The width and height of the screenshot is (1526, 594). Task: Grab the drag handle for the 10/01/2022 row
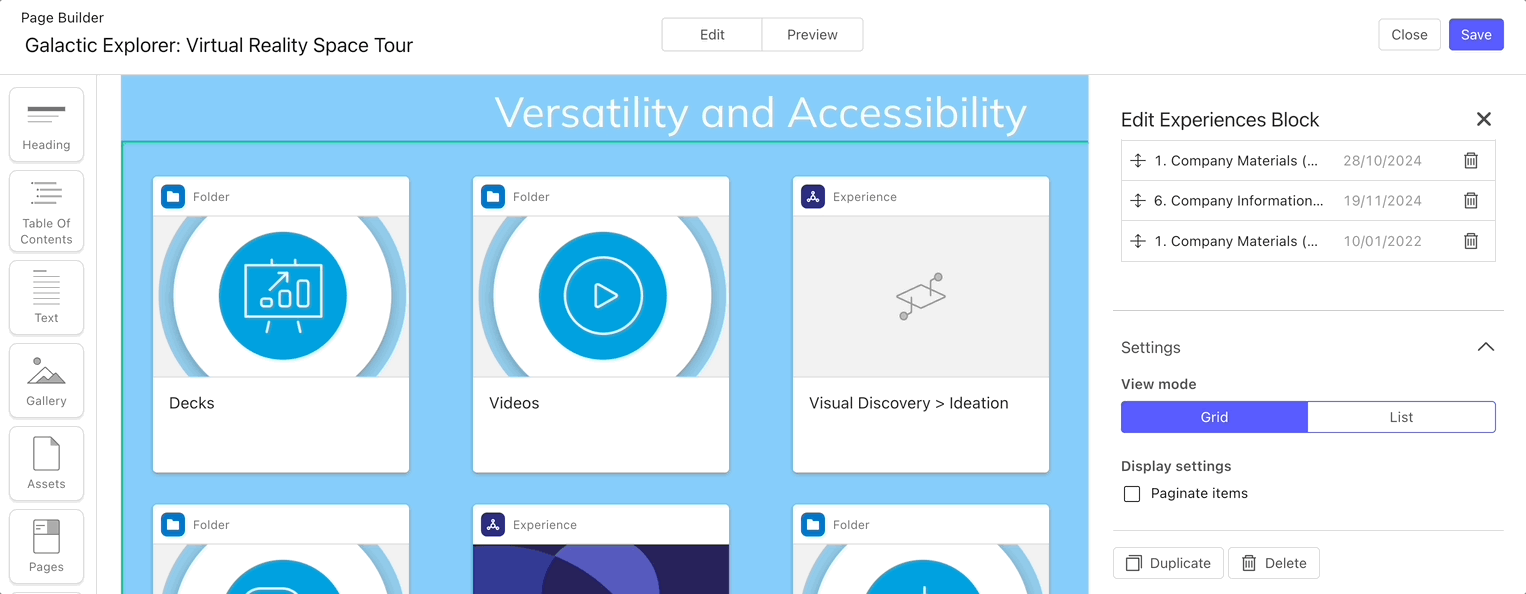point(1137,241)
